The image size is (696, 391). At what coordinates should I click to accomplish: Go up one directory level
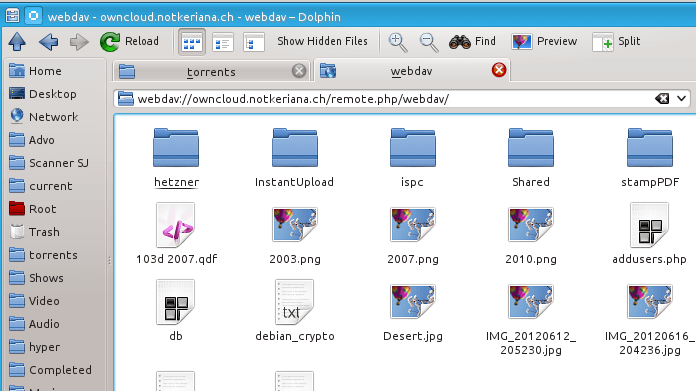click(17, 42)
